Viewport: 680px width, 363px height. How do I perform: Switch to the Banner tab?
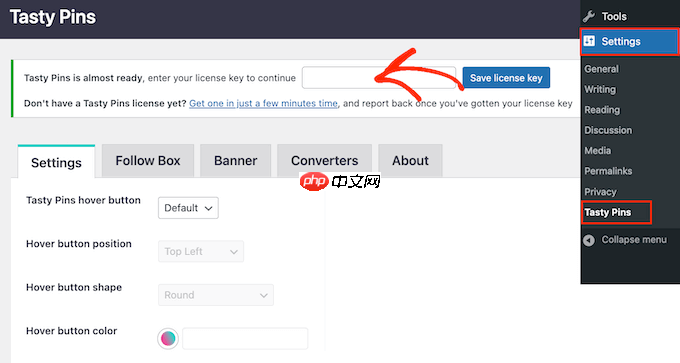[235, 160]
